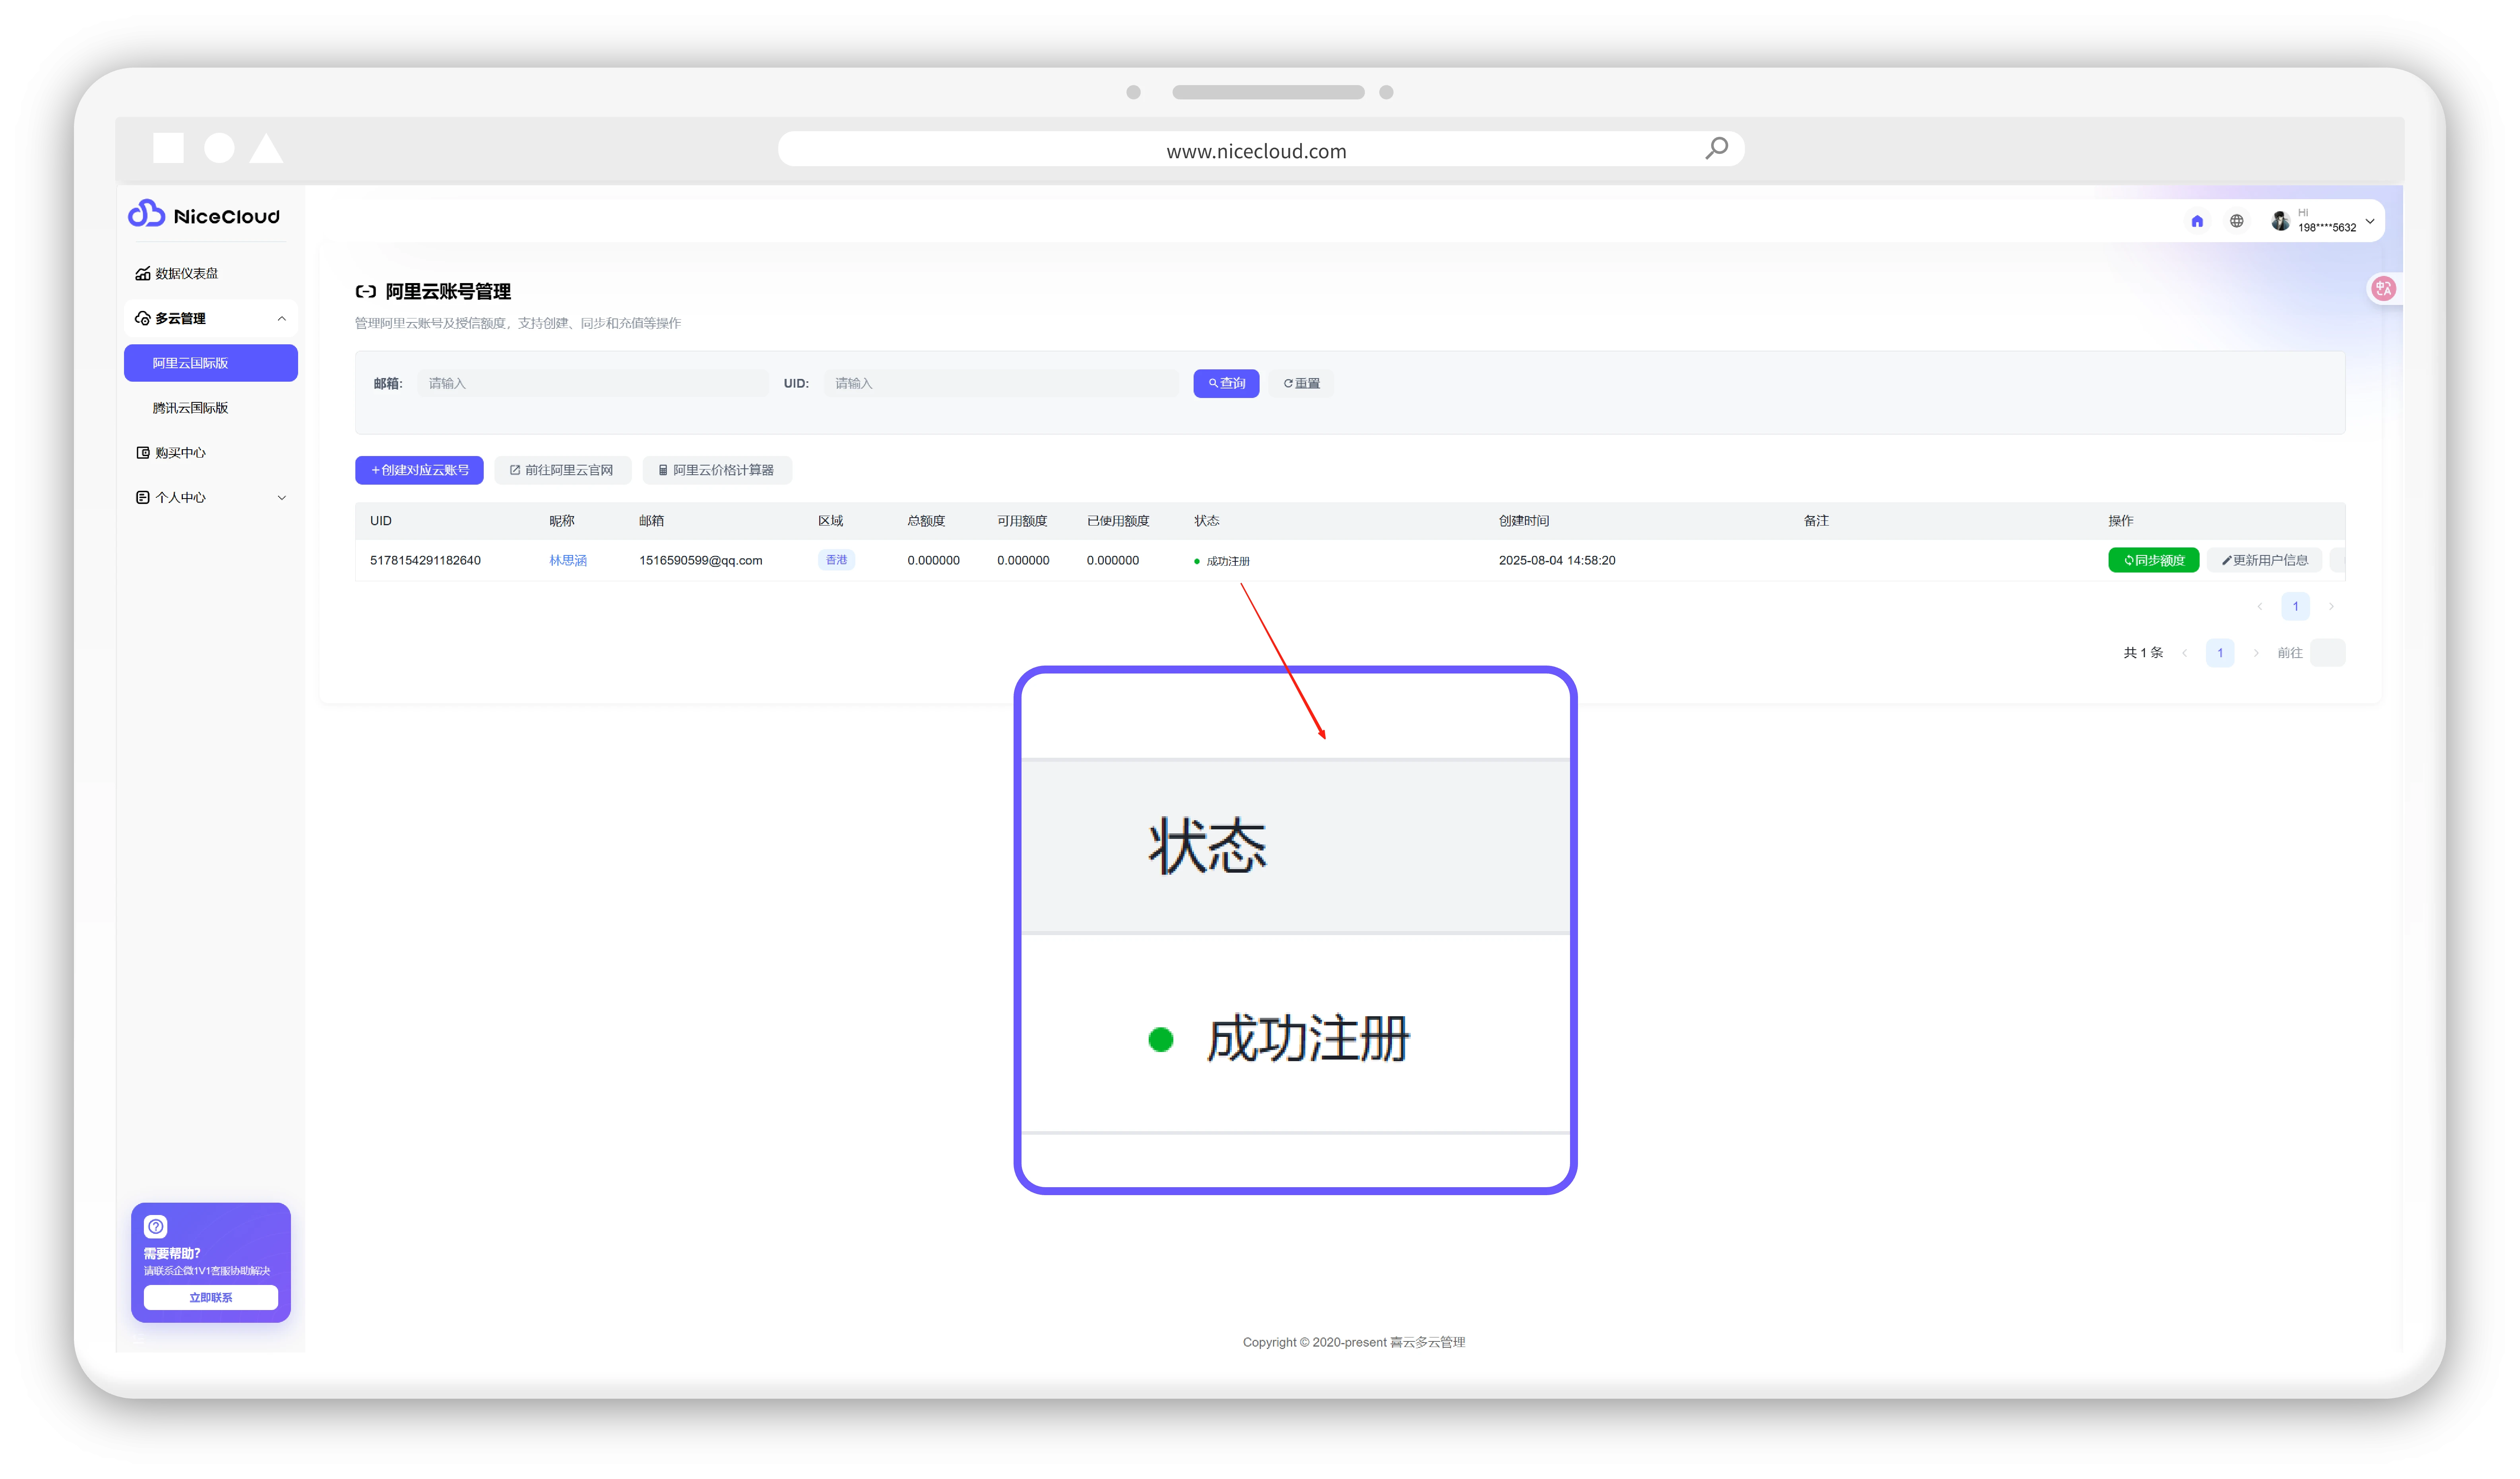Image resolution: width=2520 pixels, height=1479 pixels.
Task: Click the question mark help icon
Action: point(156,1226)
